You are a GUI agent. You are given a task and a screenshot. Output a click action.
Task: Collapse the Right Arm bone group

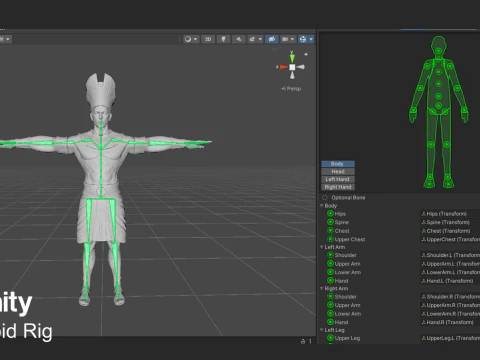pyautogui.click(x=322, y=288)
